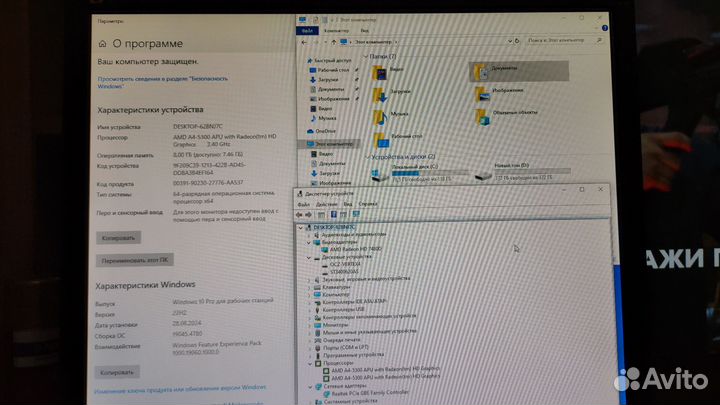Collapse Дисковые устройства node

[x=309, y=258]
